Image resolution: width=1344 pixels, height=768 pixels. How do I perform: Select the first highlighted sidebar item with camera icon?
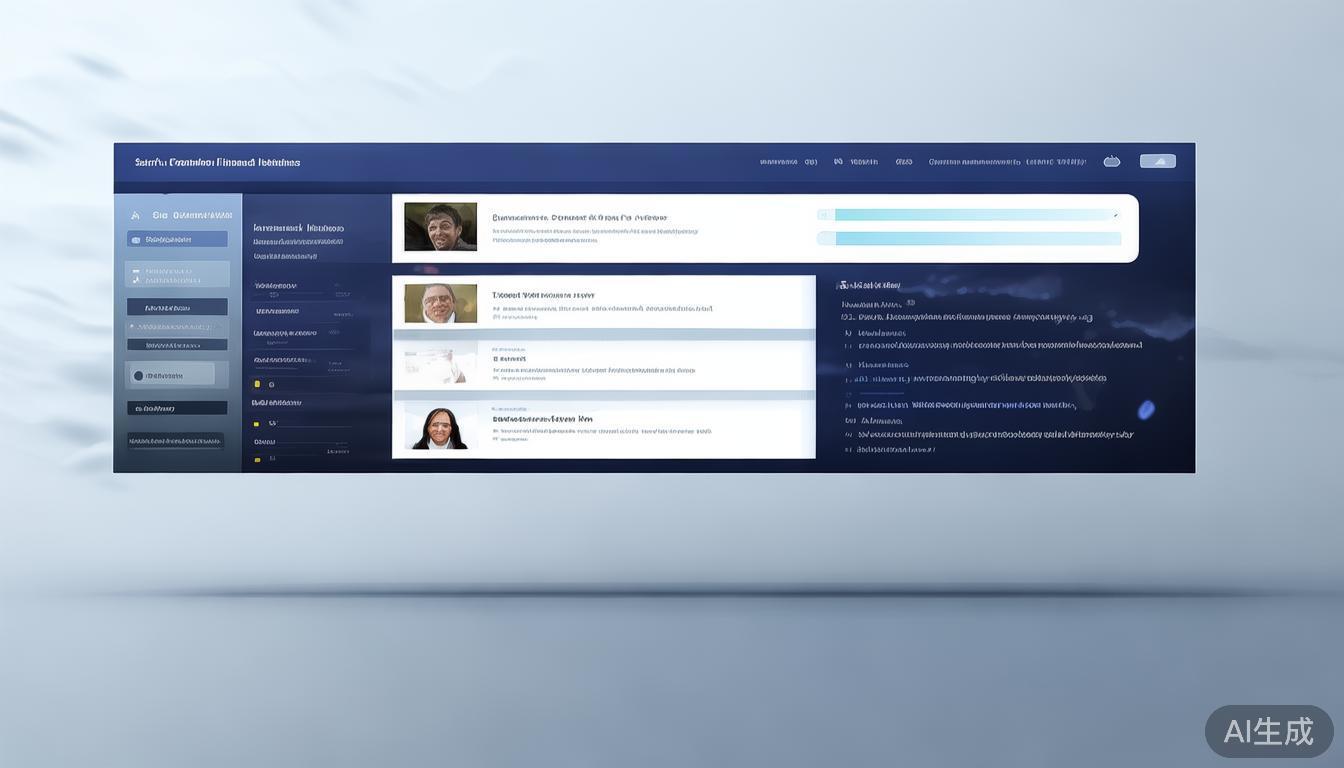[x=177, y=239]
